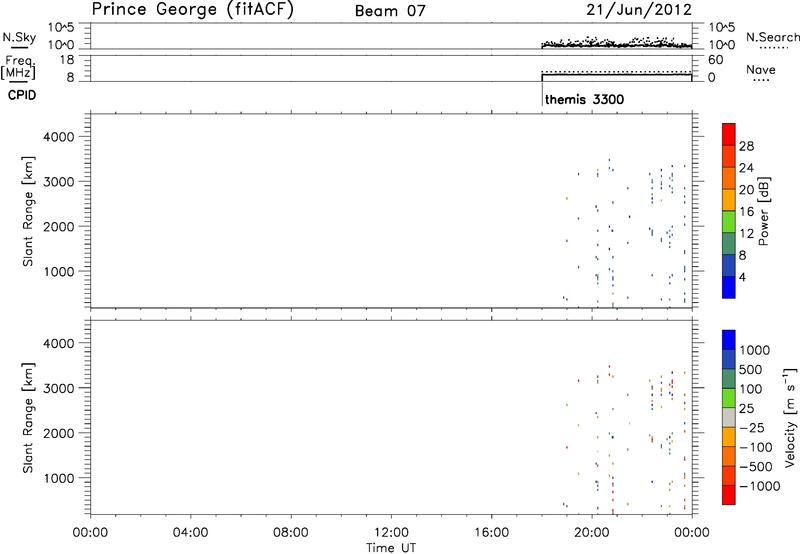This screenshot has height=554, width=800.
Task: Click the power panel 'Slant Range [km]' label
Action: (x=28, y=211)
